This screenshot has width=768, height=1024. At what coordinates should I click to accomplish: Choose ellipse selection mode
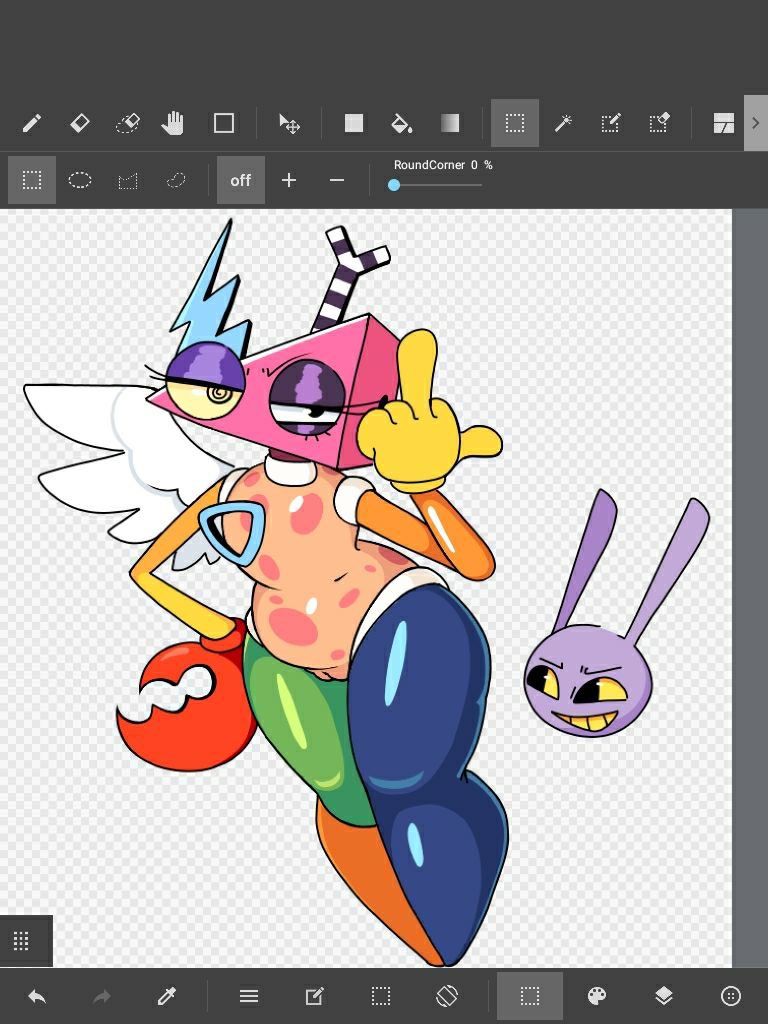80,180
